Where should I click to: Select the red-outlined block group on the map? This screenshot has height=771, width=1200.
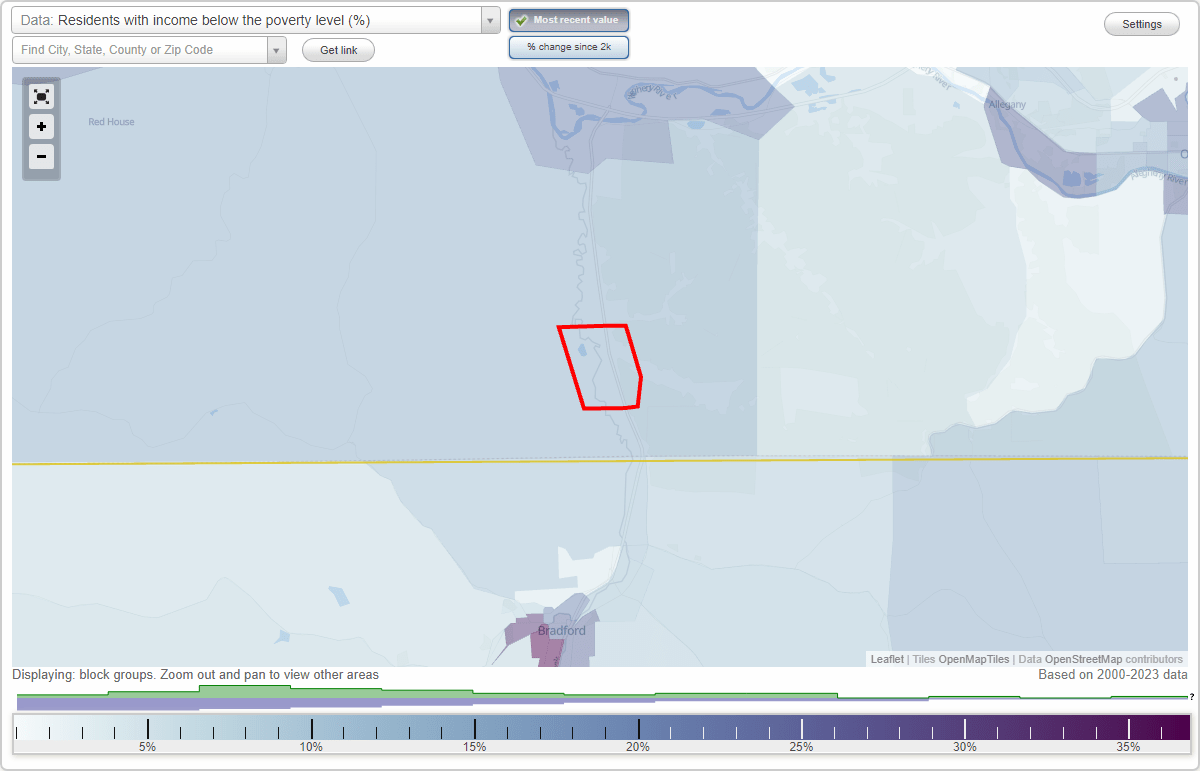(x=600, y=365)
